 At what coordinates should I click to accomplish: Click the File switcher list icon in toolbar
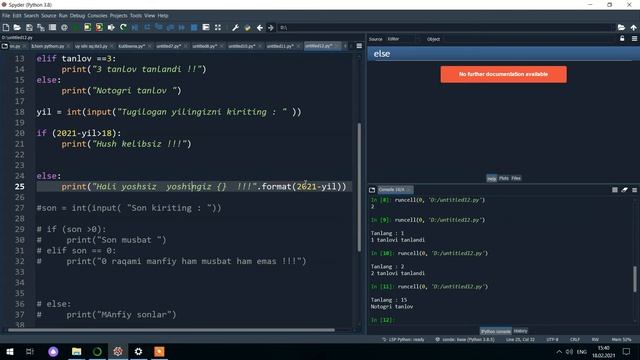tap(52, 27)
